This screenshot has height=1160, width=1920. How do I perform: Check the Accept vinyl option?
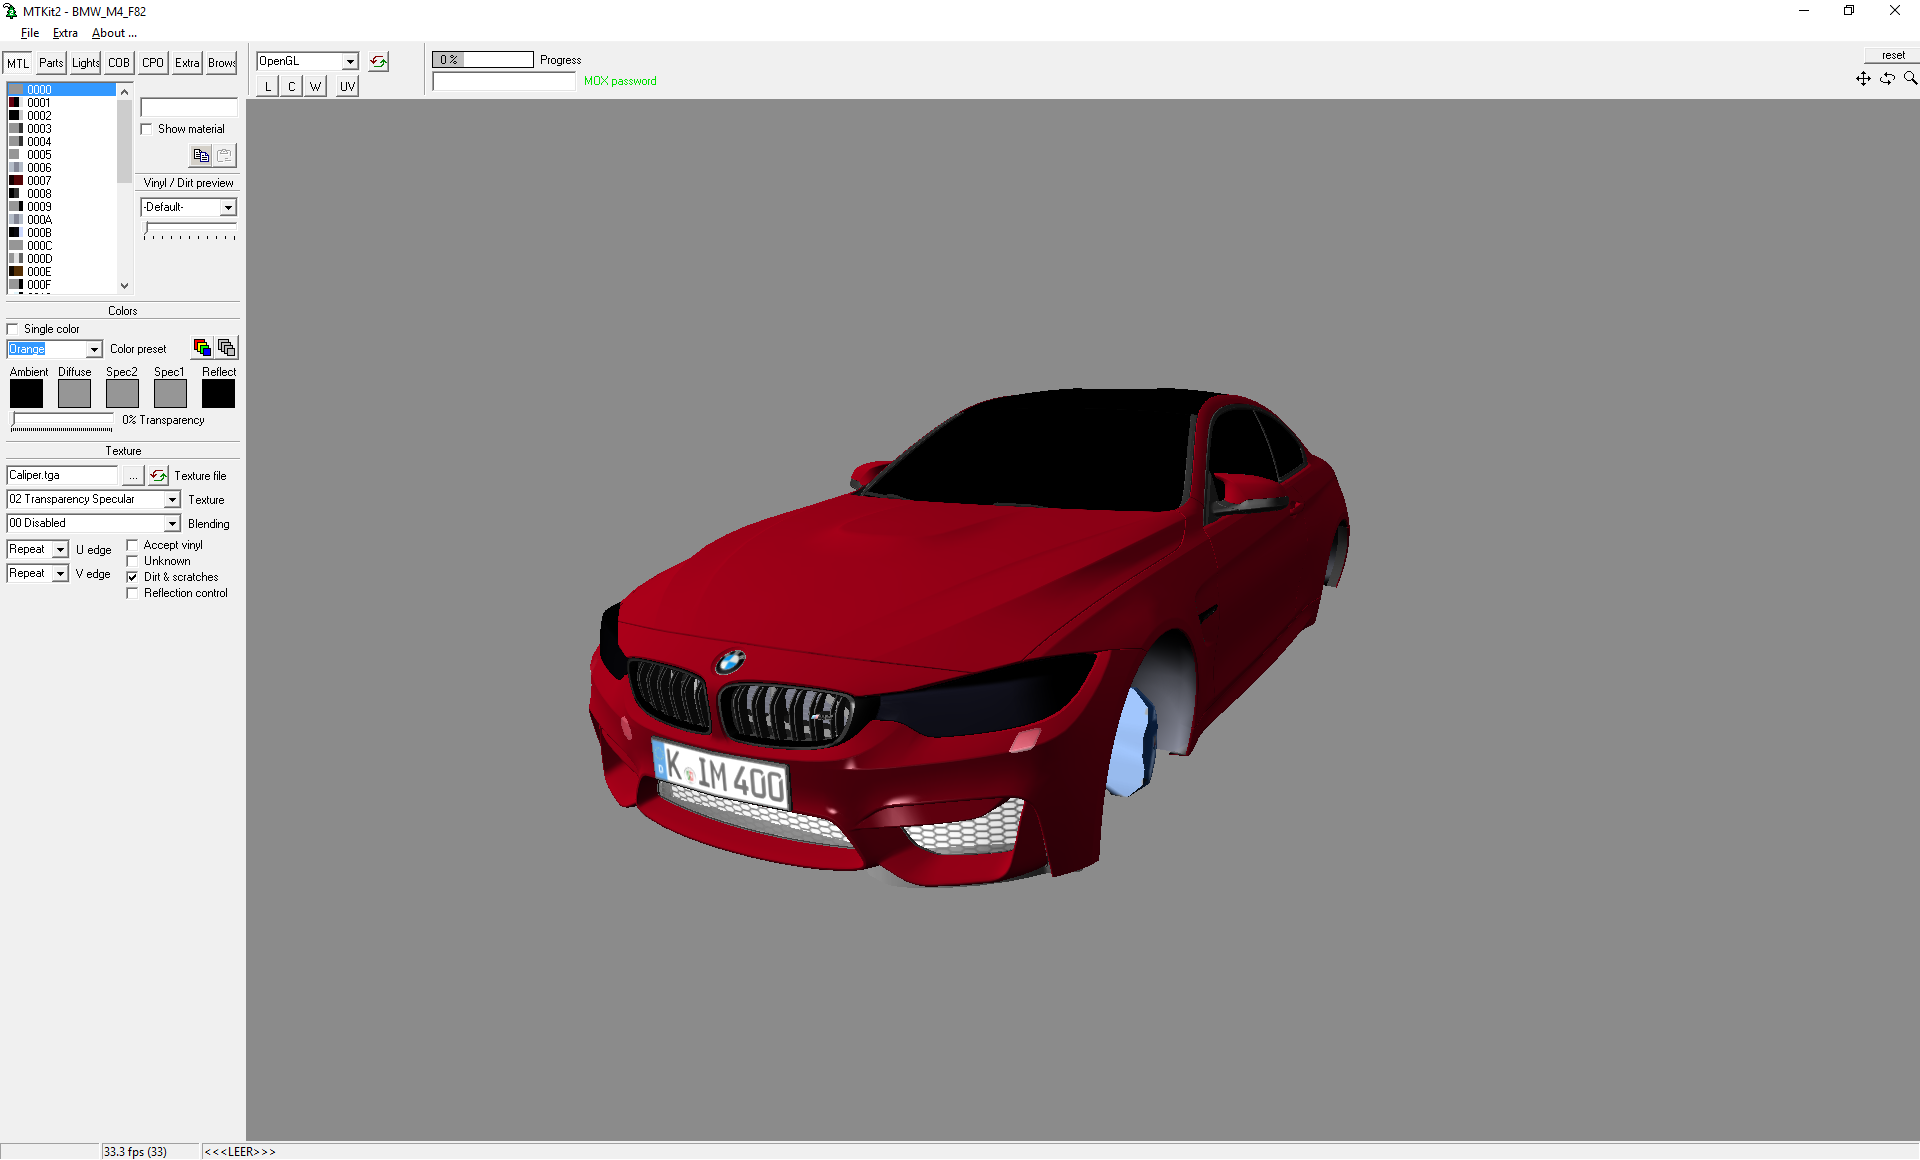(x=132, y=545)
